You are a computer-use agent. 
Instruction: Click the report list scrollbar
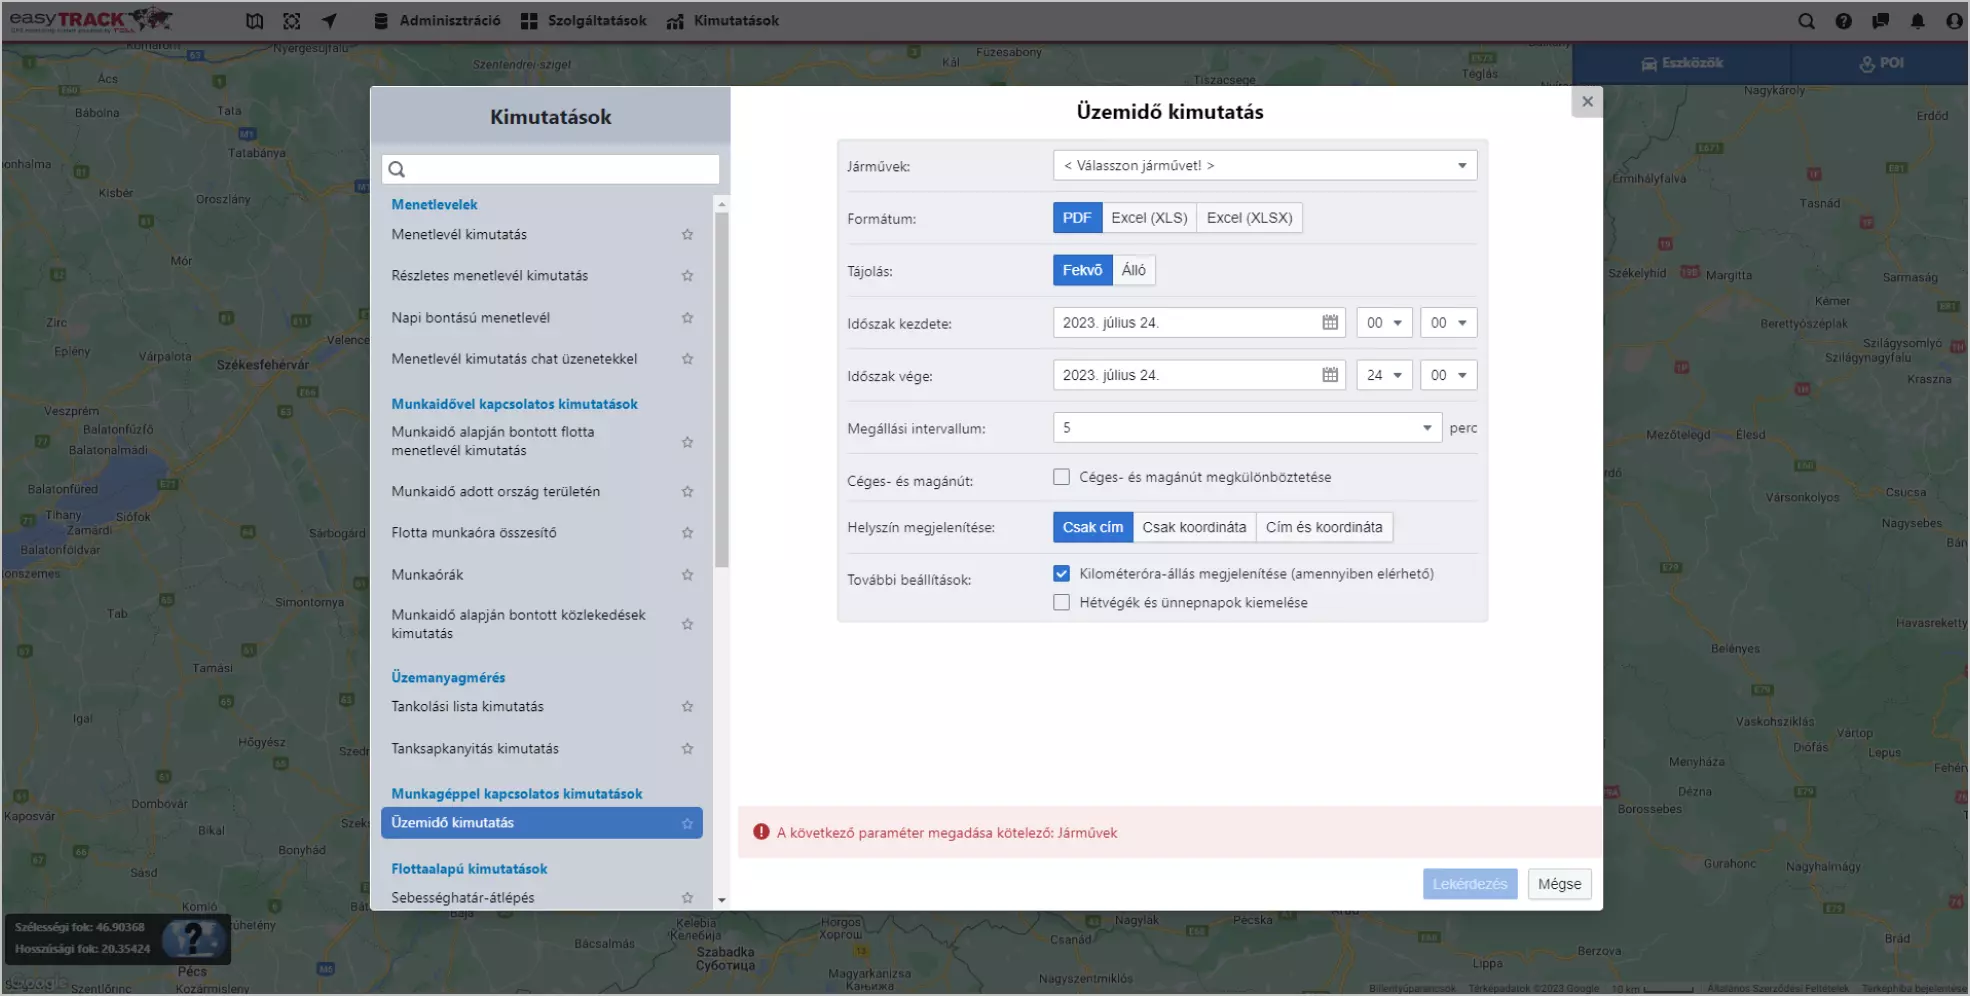coord(721,390)
